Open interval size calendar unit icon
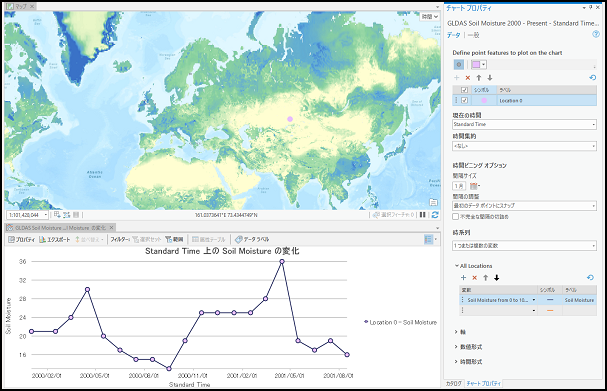The height and width of the screenshot is (391, 607). [474, 186]
